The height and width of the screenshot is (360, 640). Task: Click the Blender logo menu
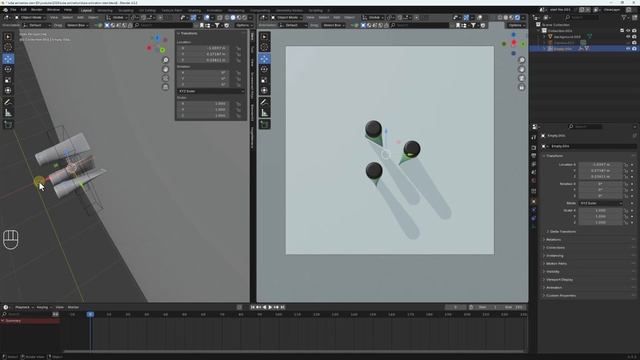click(x=5, y=10)
